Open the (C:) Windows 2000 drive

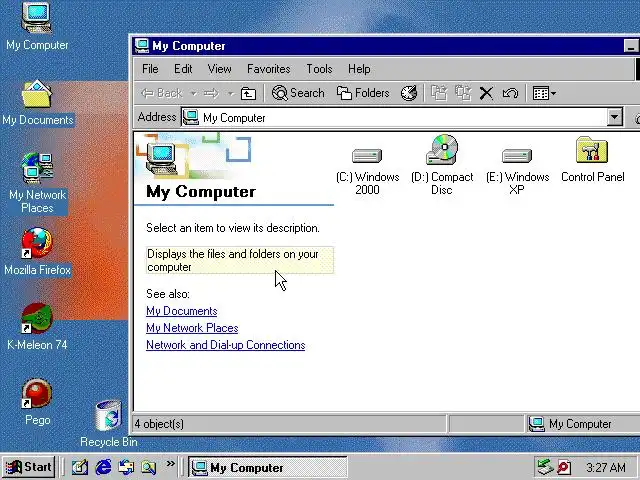coord(367,171)
